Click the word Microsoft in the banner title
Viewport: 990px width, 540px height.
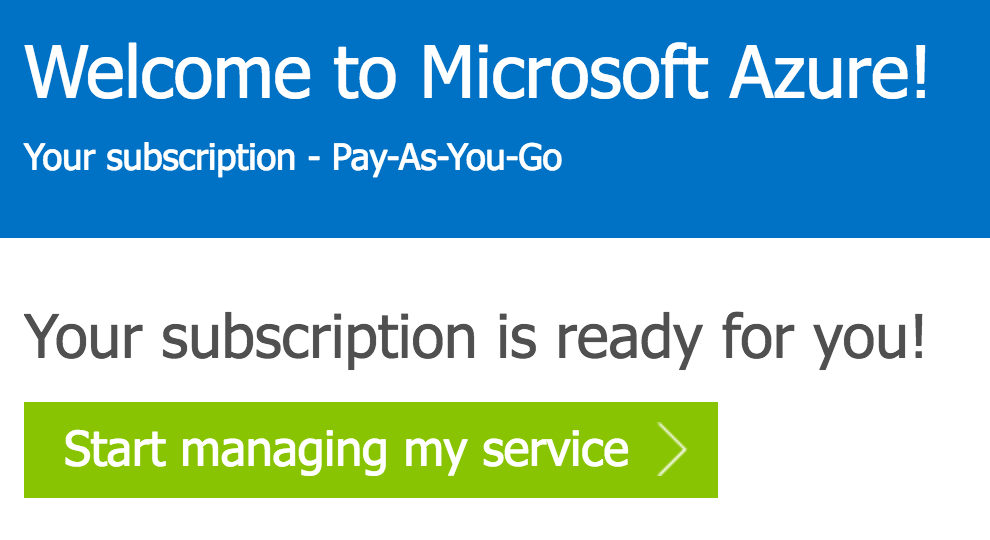[565, 71]
